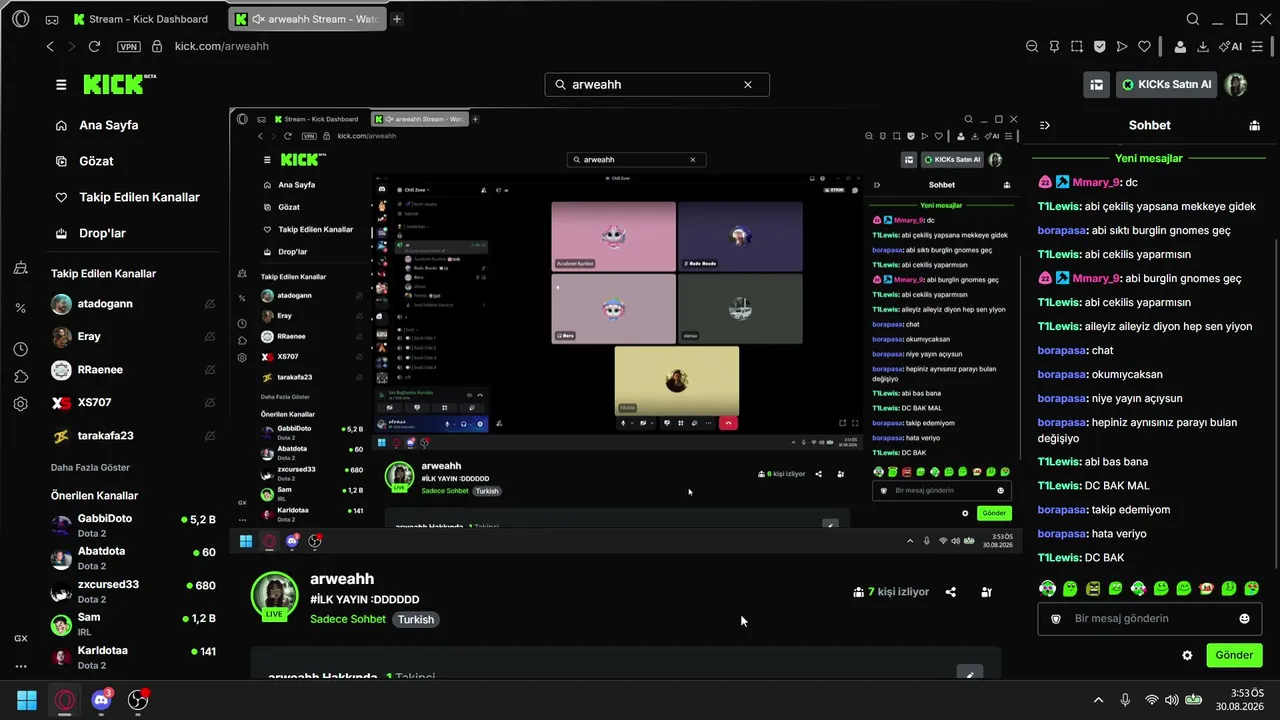
Task: Open Opera Easy Setup sliders icon
Action: (x=1257, y=46)
